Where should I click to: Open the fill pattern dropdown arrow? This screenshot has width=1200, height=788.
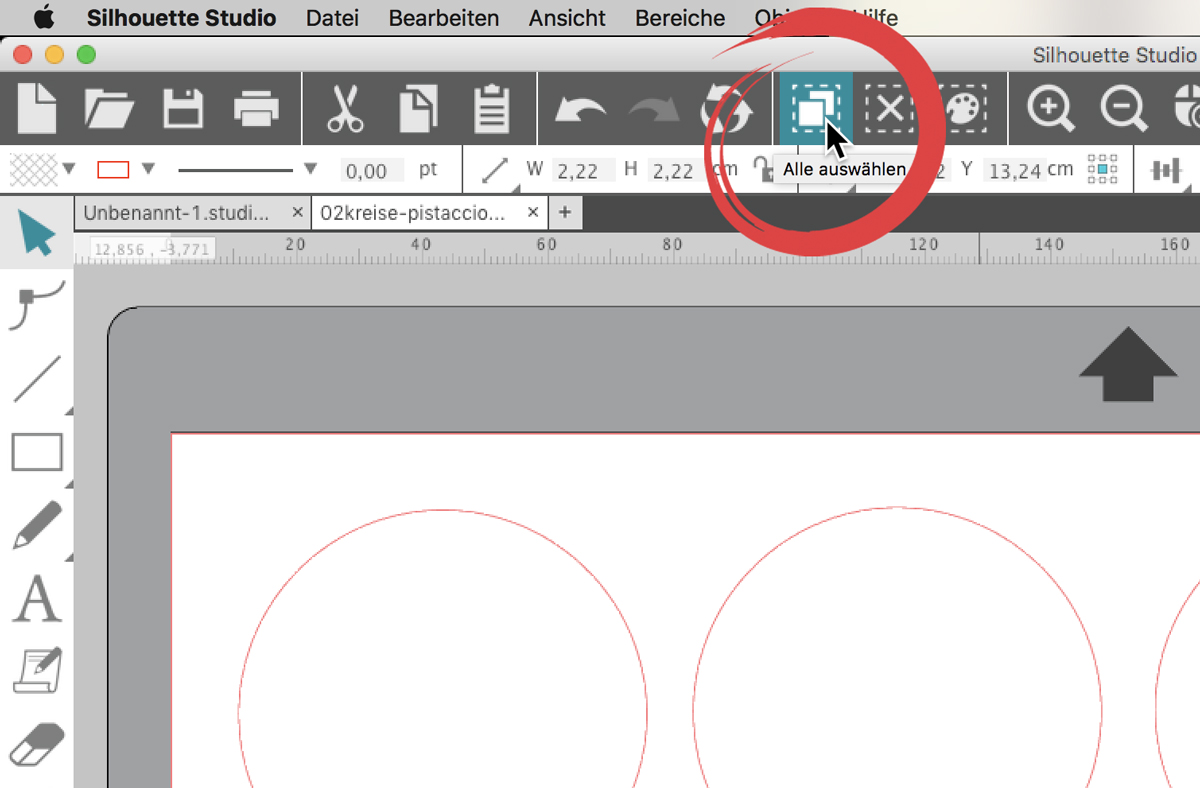click(69, 169)
